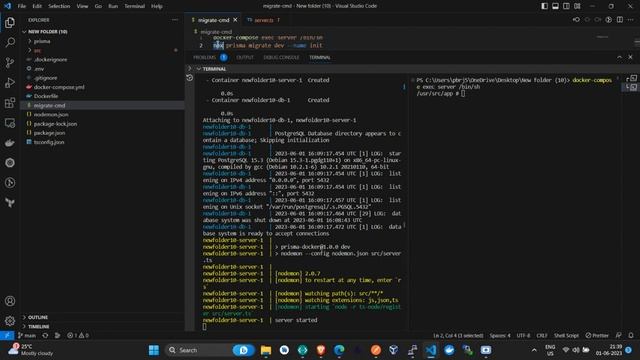This screenshot has width=640, height=360.
Task: Open the Accounts menu in activity bar
Action: pos(10,301)
